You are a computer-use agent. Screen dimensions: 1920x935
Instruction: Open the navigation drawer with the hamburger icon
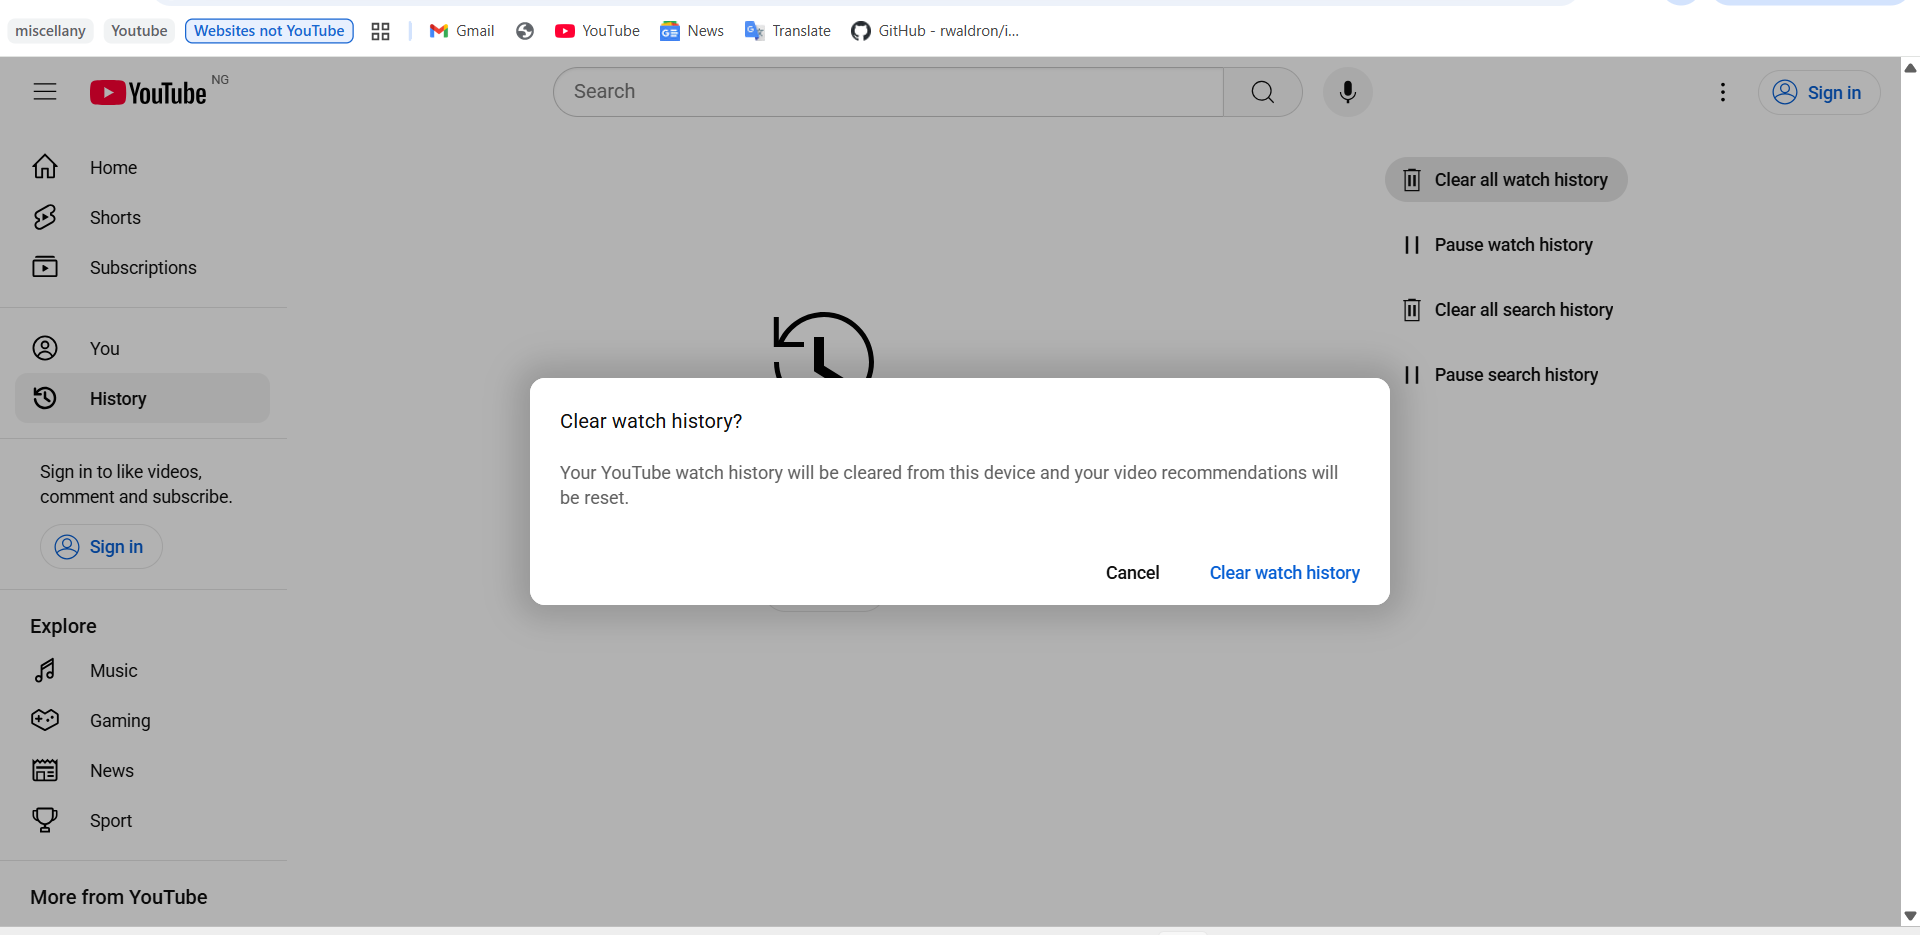[x=45, y=91]
